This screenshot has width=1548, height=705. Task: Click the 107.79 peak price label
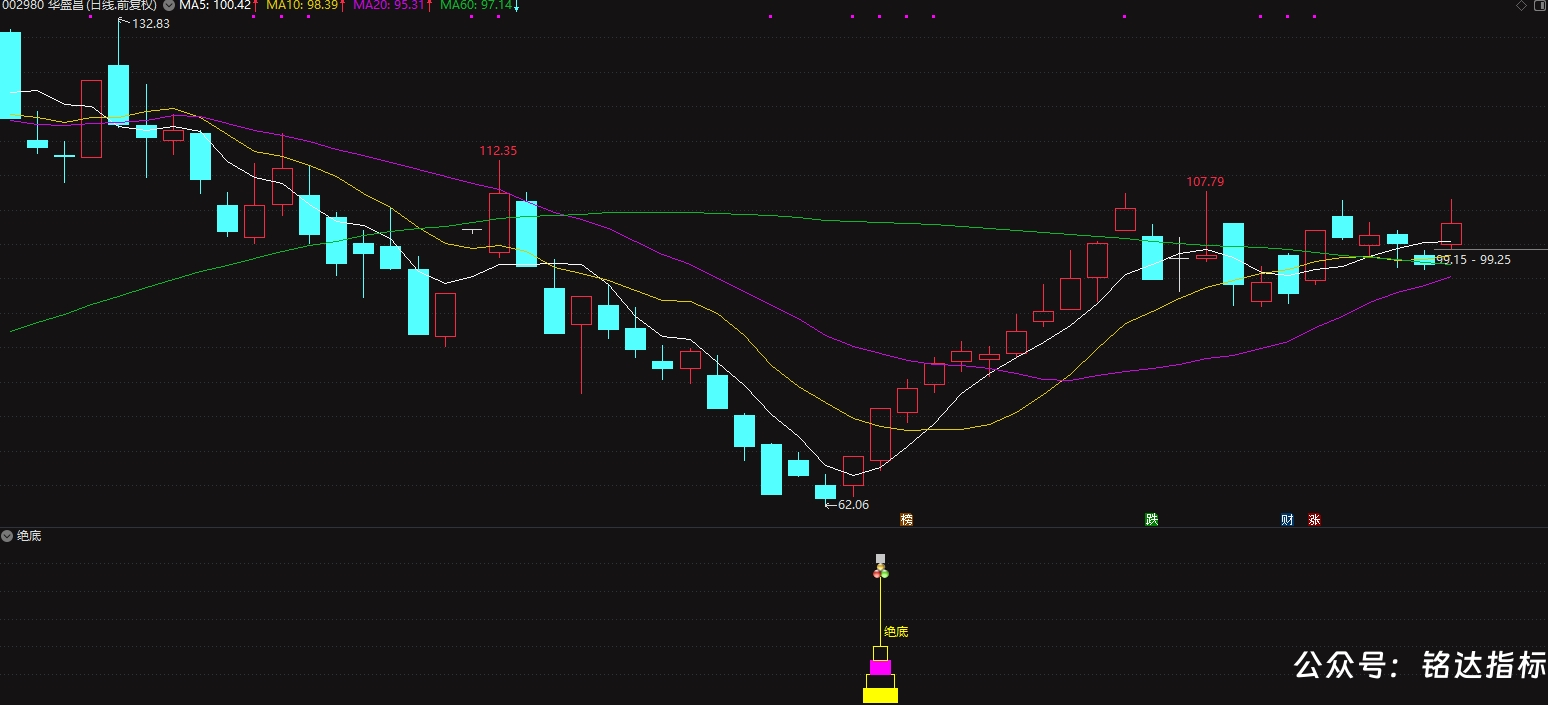[1205, 182]
